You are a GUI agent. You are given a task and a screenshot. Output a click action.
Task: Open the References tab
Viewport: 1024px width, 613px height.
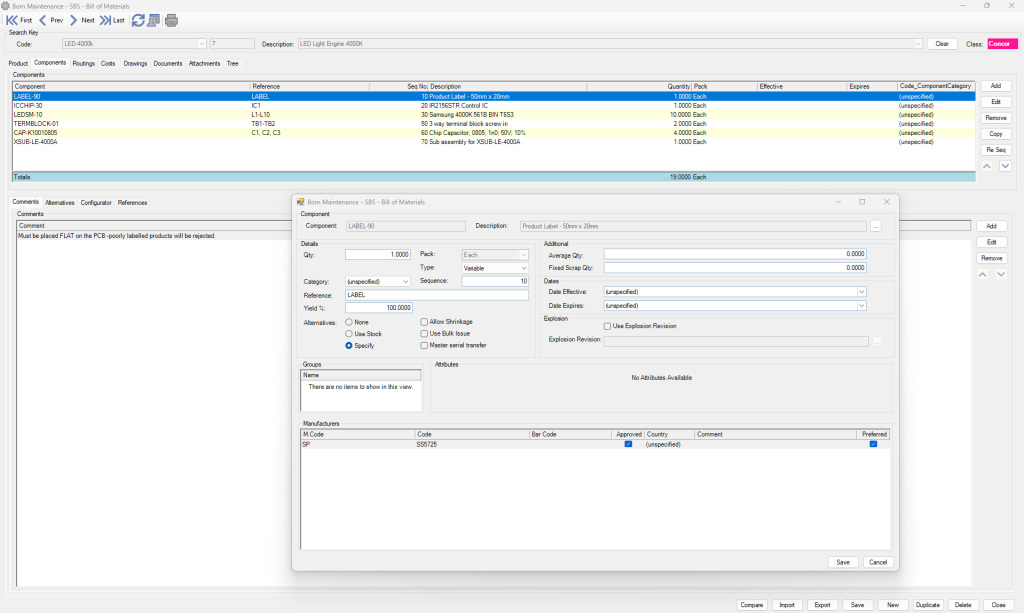[x=133, y=203]
